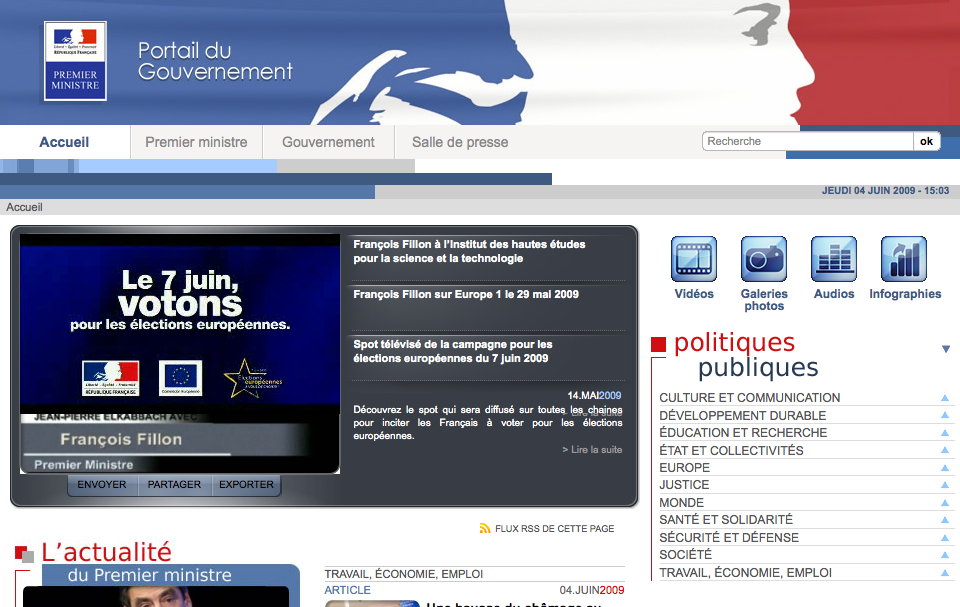Toggle the EUROPE section arrow
Screen dimensions: 960x607
(x=943, y=467)
